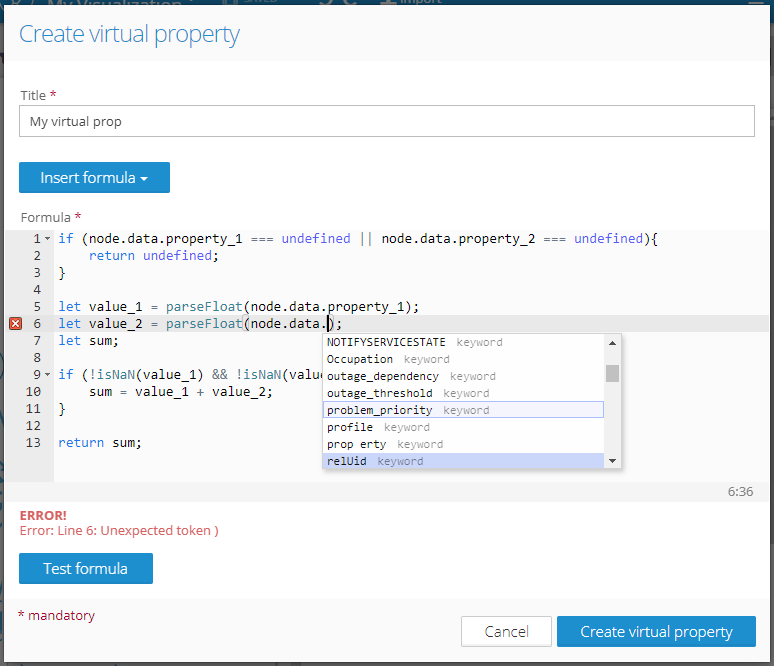The width and height of the screenshot is (774, 666).
Task: Select NOTIFYSERVICESTATE from autocomplete list
Action: pyautogui.click(x=386, y=342)
